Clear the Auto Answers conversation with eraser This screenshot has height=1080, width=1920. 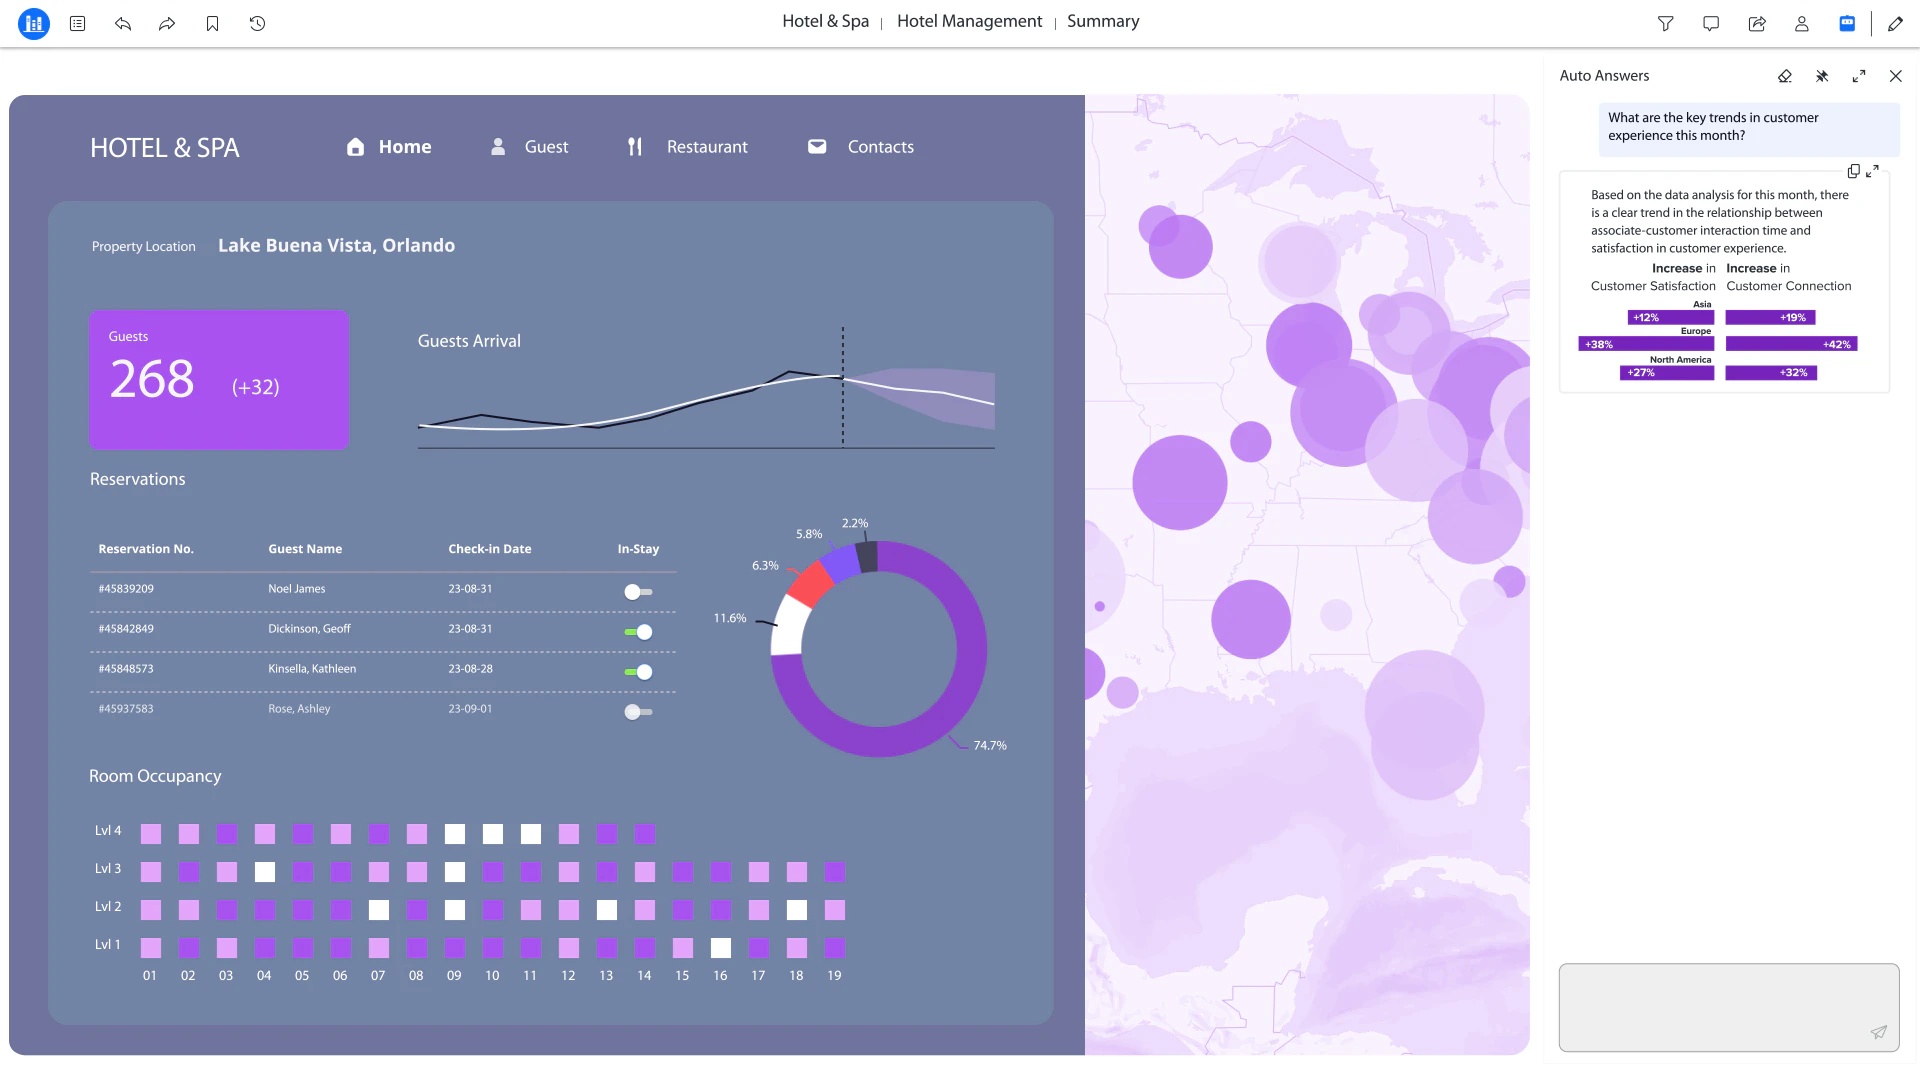pos(1785,76)
